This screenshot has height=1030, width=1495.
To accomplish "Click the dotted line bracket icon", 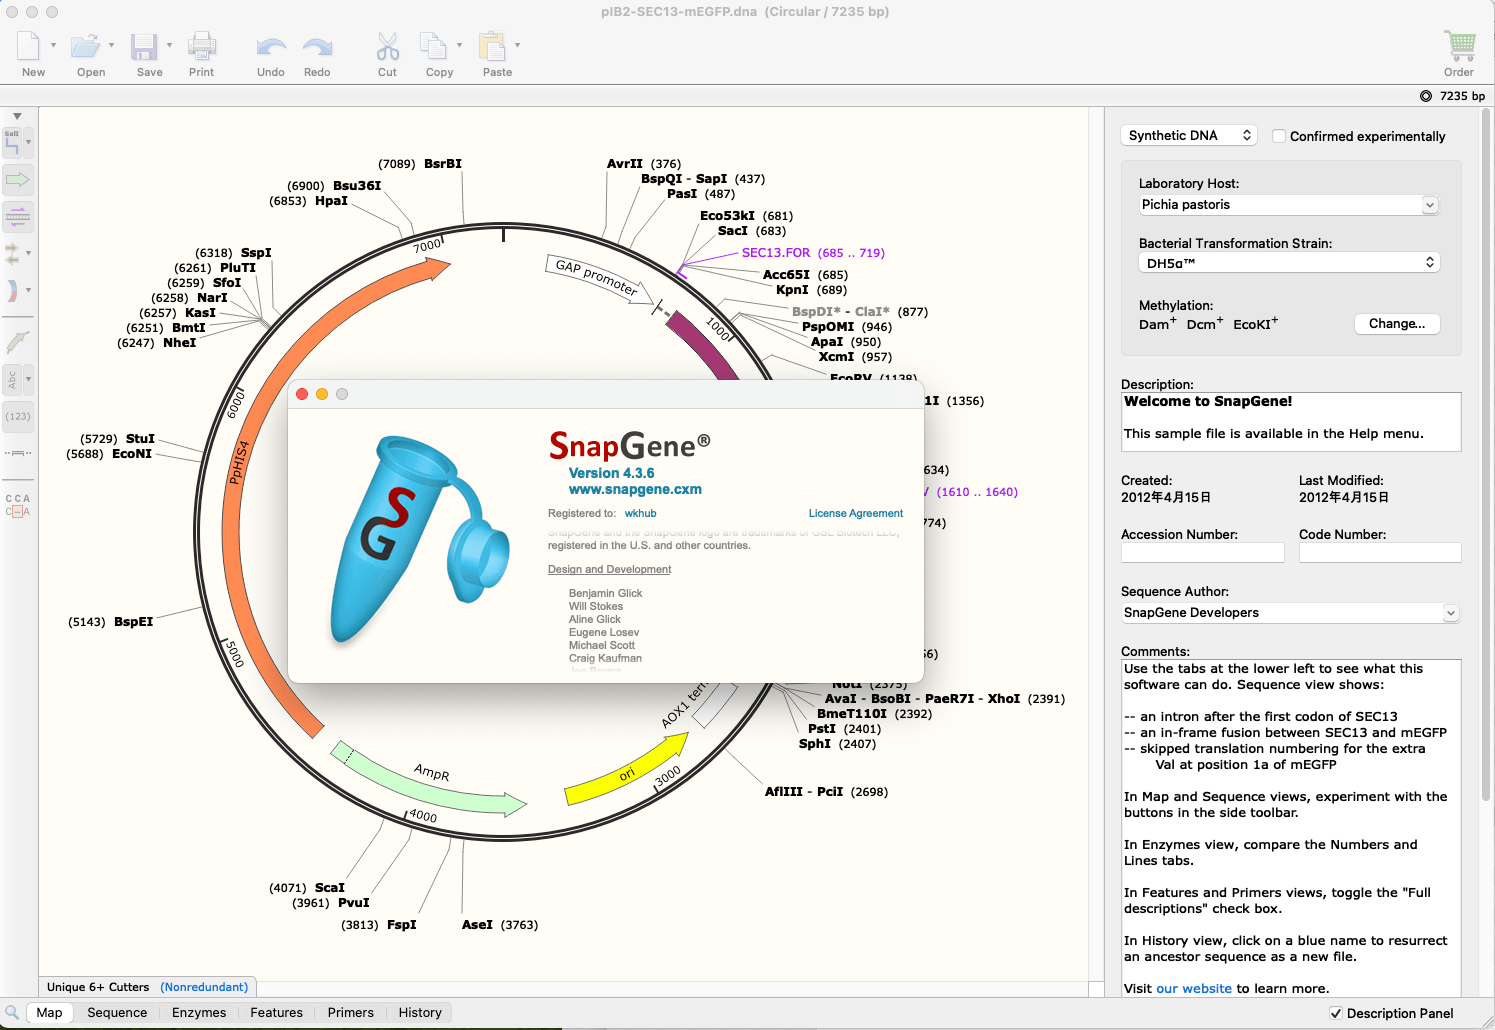I will tap(18, 453).
